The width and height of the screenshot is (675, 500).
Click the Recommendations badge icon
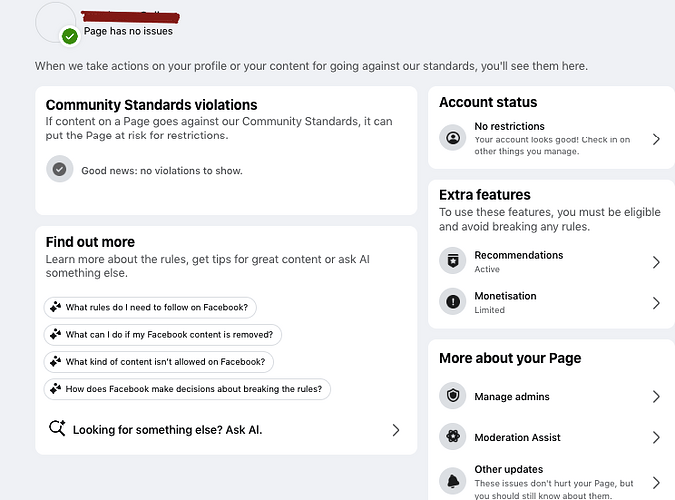click(452, 261)
